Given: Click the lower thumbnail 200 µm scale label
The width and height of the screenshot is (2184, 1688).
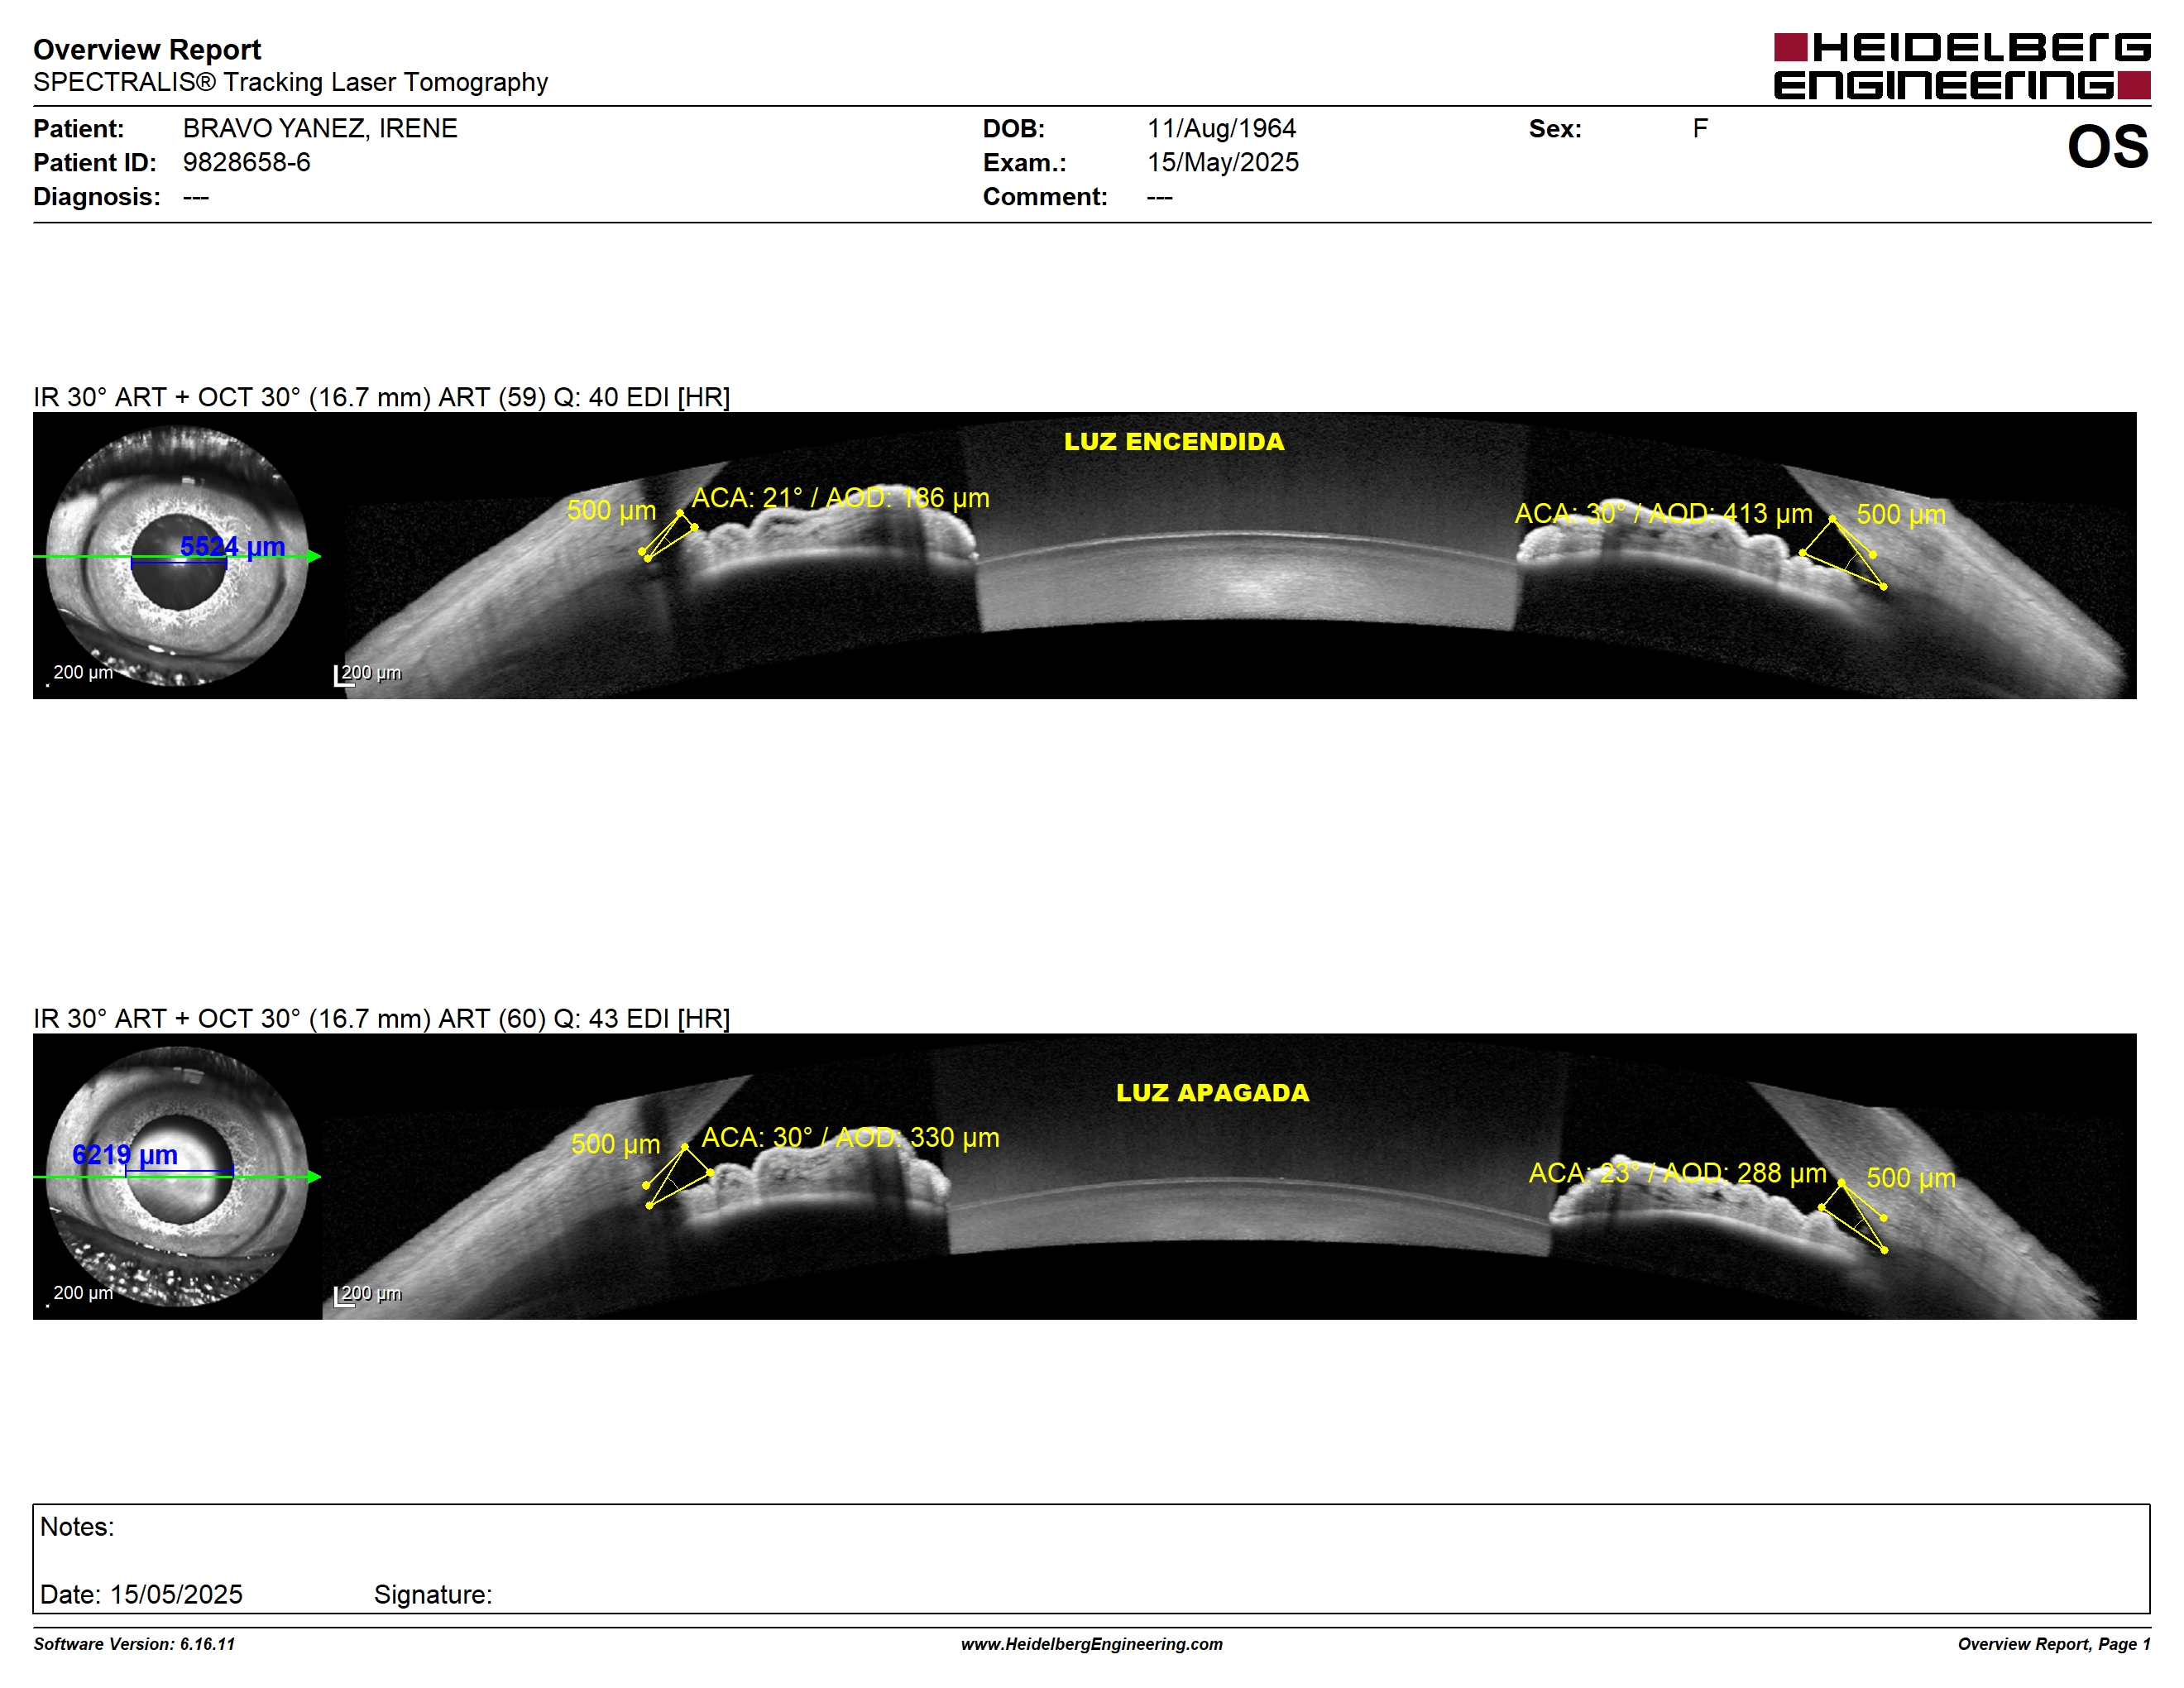Looking at the screenshot, I should click(x=82, y=1293).
